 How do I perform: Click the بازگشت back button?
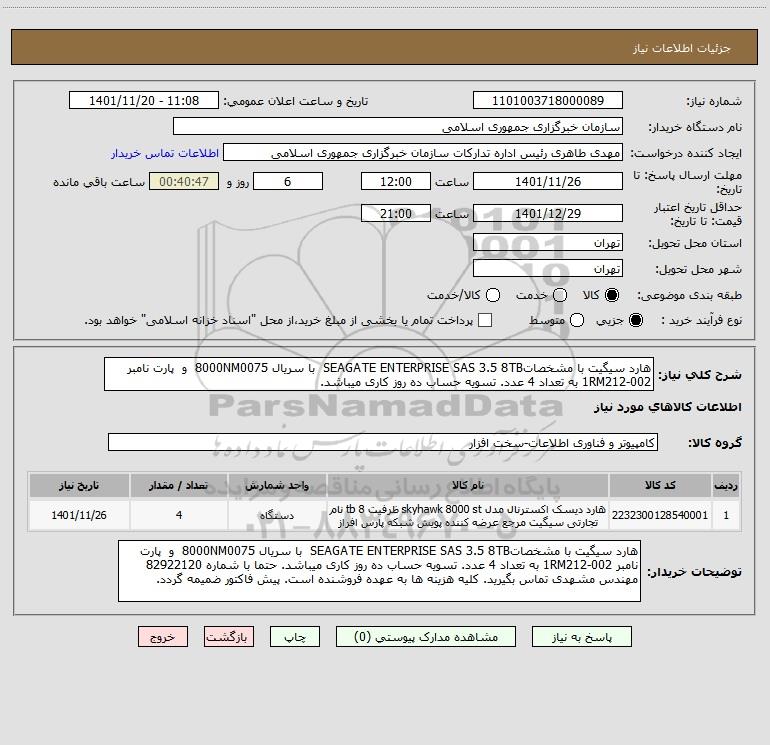pyautogui.click(x=229, y=637)
